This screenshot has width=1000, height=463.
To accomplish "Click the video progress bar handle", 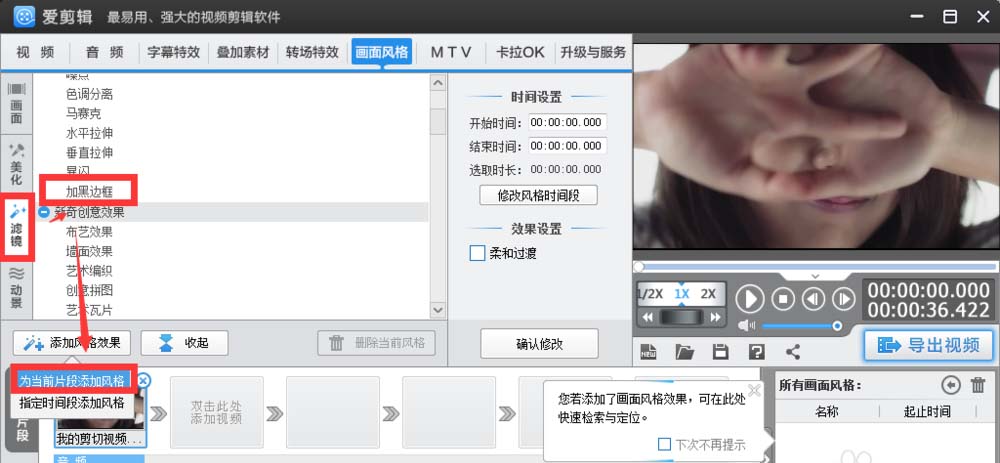I will [638, 267].
